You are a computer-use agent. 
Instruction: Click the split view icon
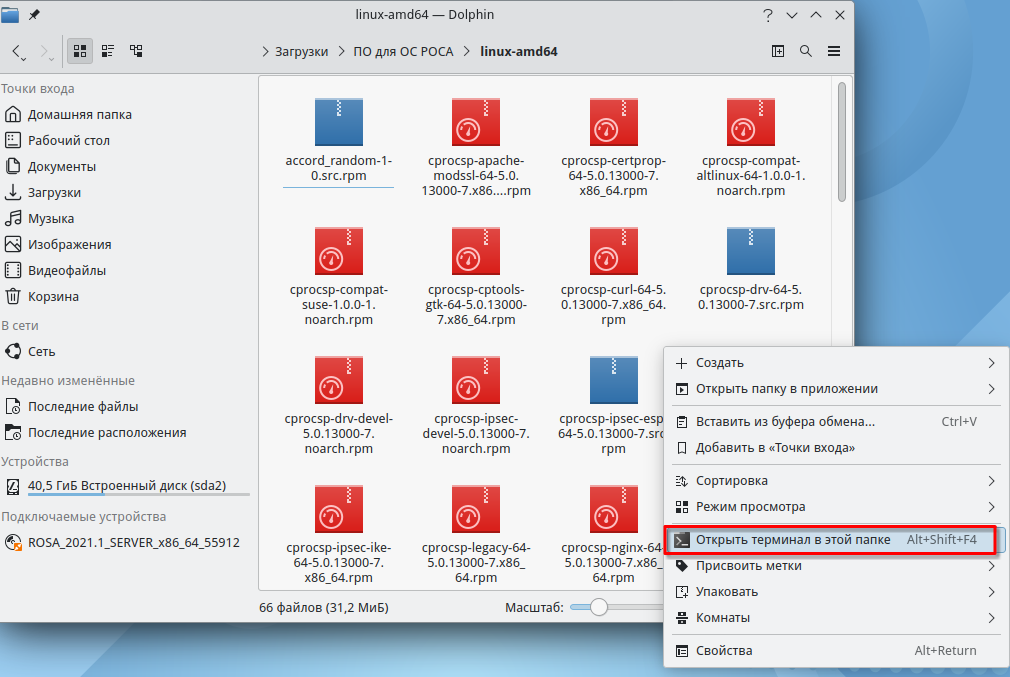pos(778,51)
